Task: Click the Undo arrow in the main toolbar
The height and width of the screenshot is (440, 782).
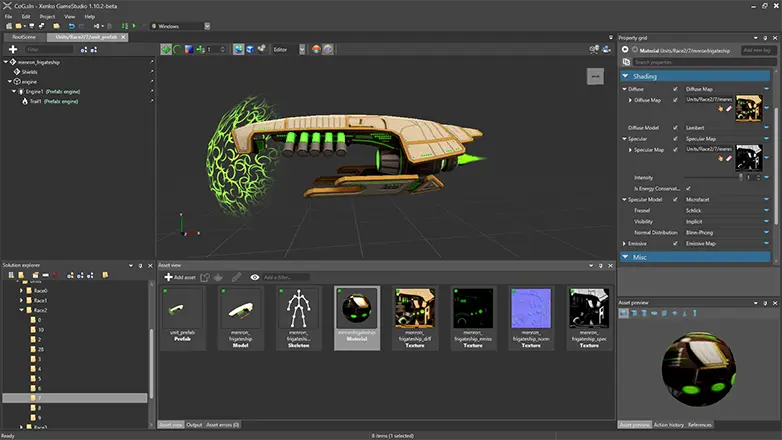Action: (71, 26)
